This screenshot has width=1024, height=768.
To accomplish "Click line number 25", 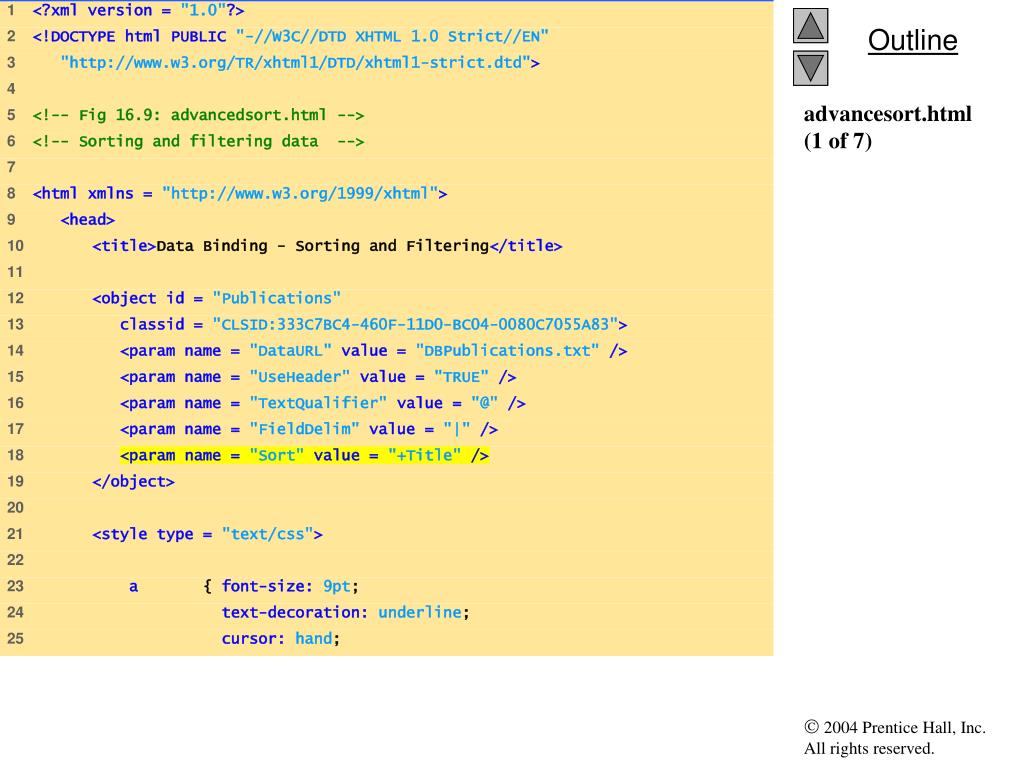I will pos(15,639).
